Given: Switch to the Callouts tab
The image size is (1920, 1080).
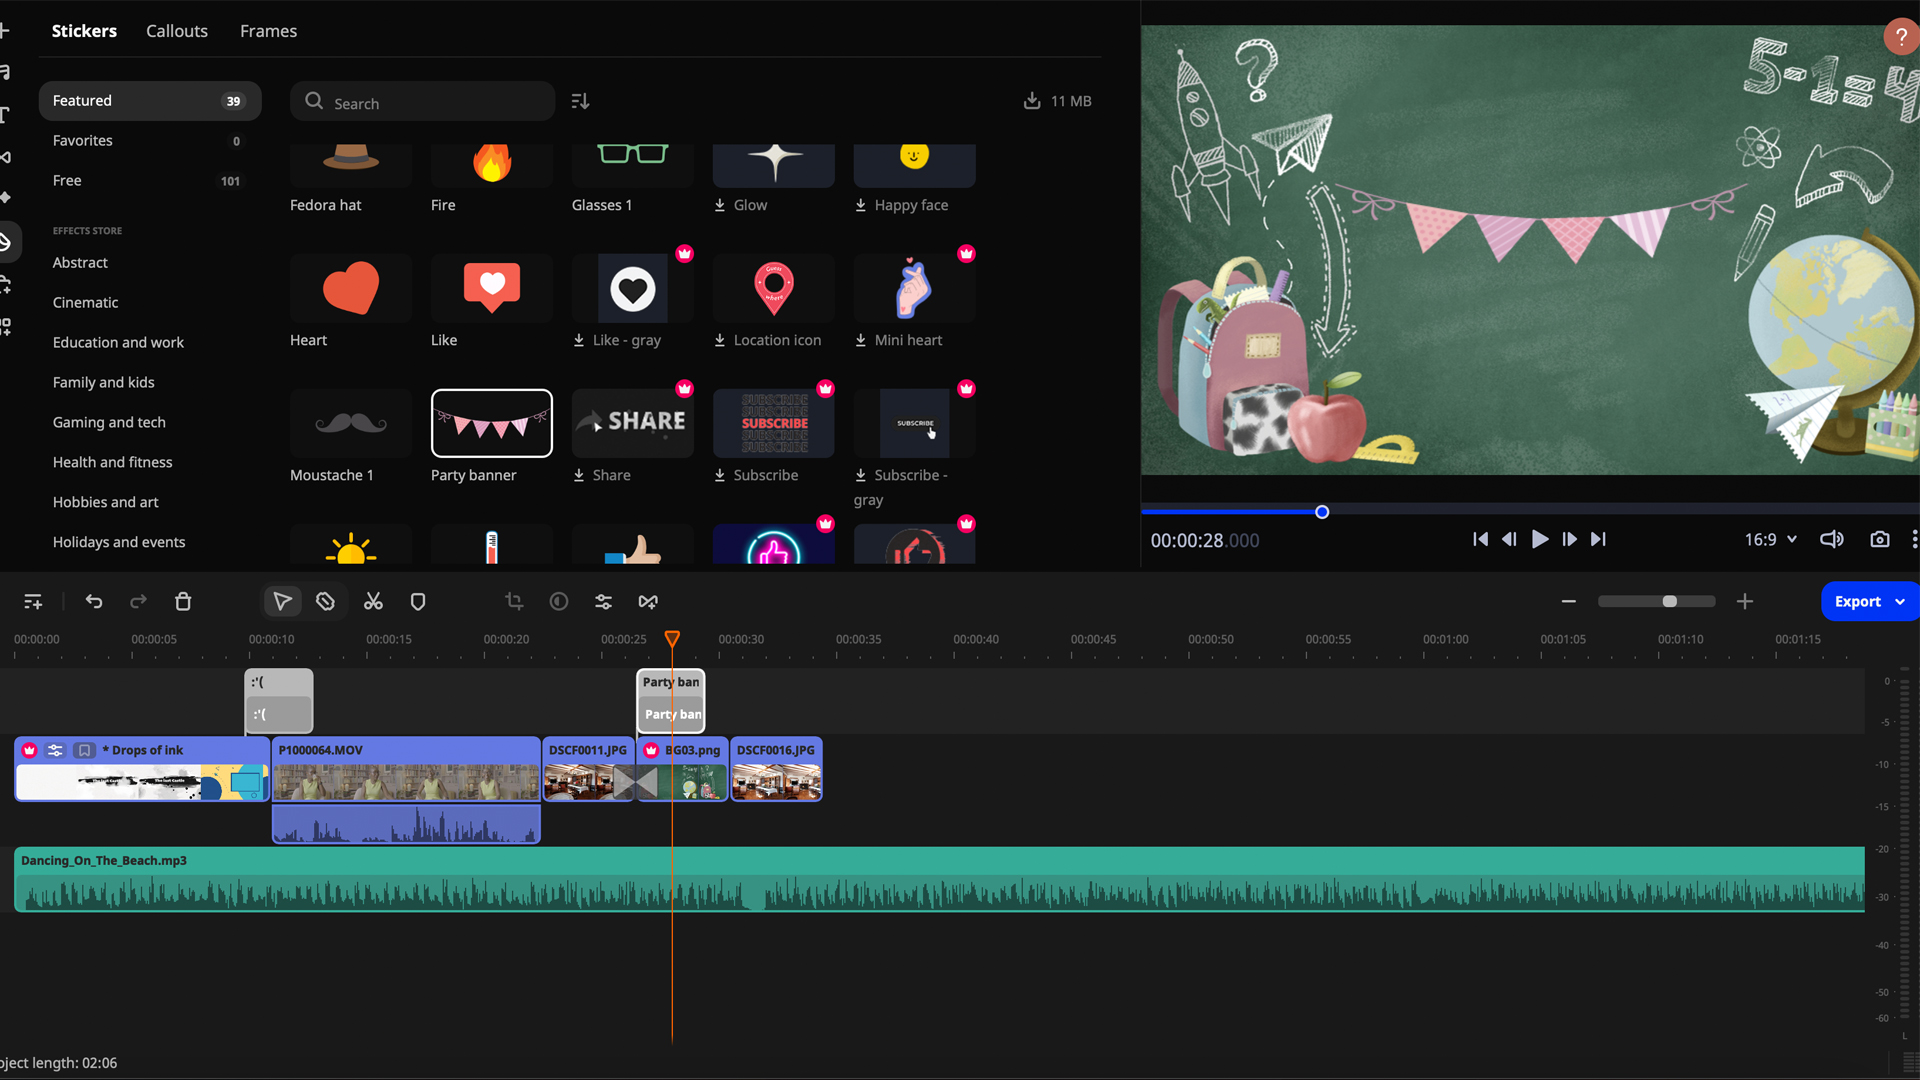Looking at the screenshot, I should click(176, 31).
